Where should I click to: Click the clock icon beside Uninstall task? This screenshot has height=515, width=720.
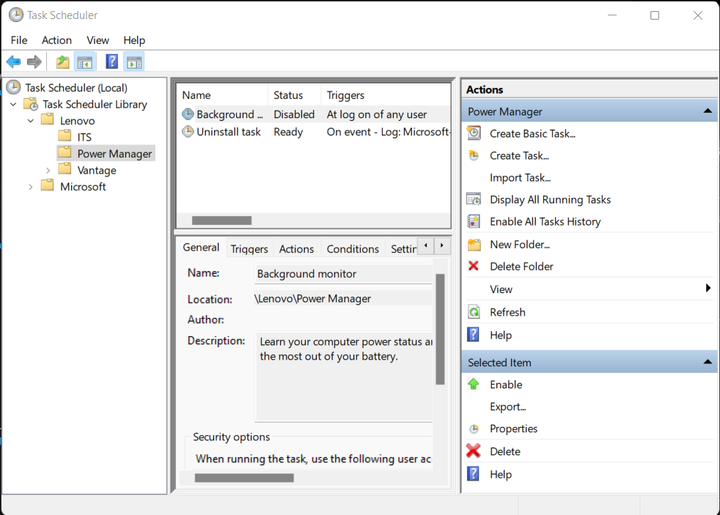coord(187,132)
